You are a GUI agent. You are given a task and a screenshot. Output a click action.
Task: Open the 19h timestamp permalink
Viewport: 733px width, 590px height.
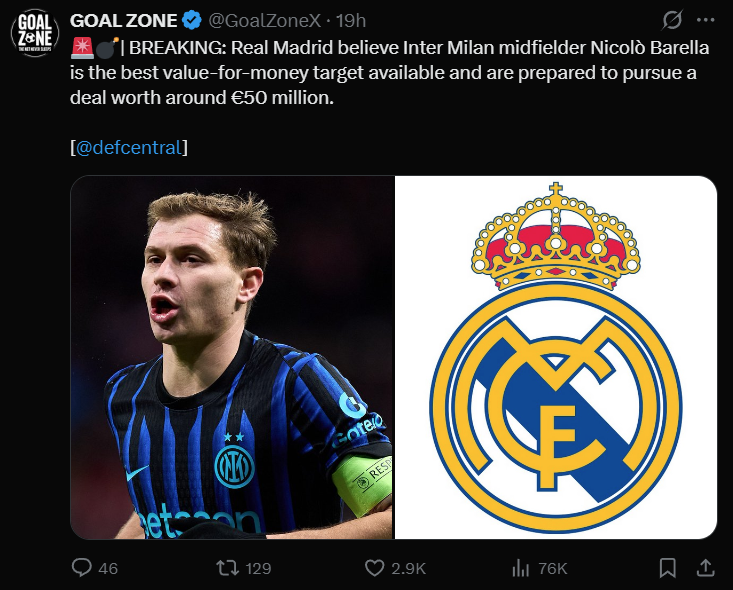click(351, 20)
